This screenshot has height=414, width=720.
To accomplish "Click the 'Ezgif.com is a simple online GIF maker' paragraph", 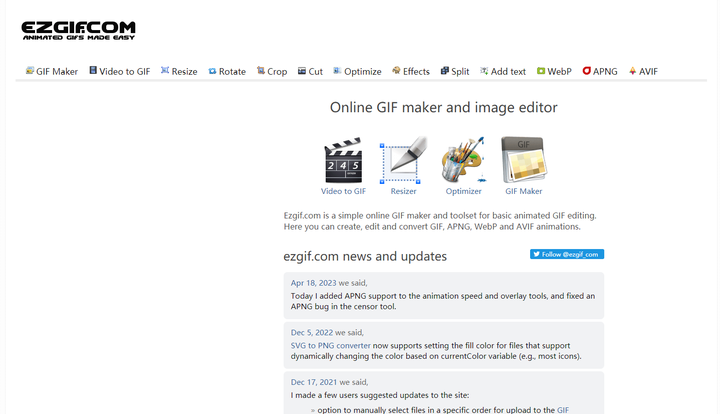I will click(x=440, y=221).
